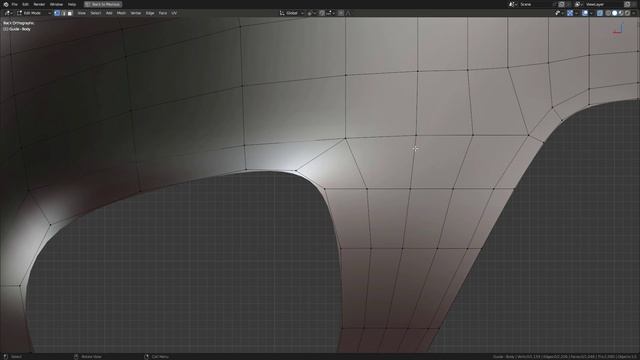Switch to wireframe shading
640x360 pixels.
[x=608, y=13]
